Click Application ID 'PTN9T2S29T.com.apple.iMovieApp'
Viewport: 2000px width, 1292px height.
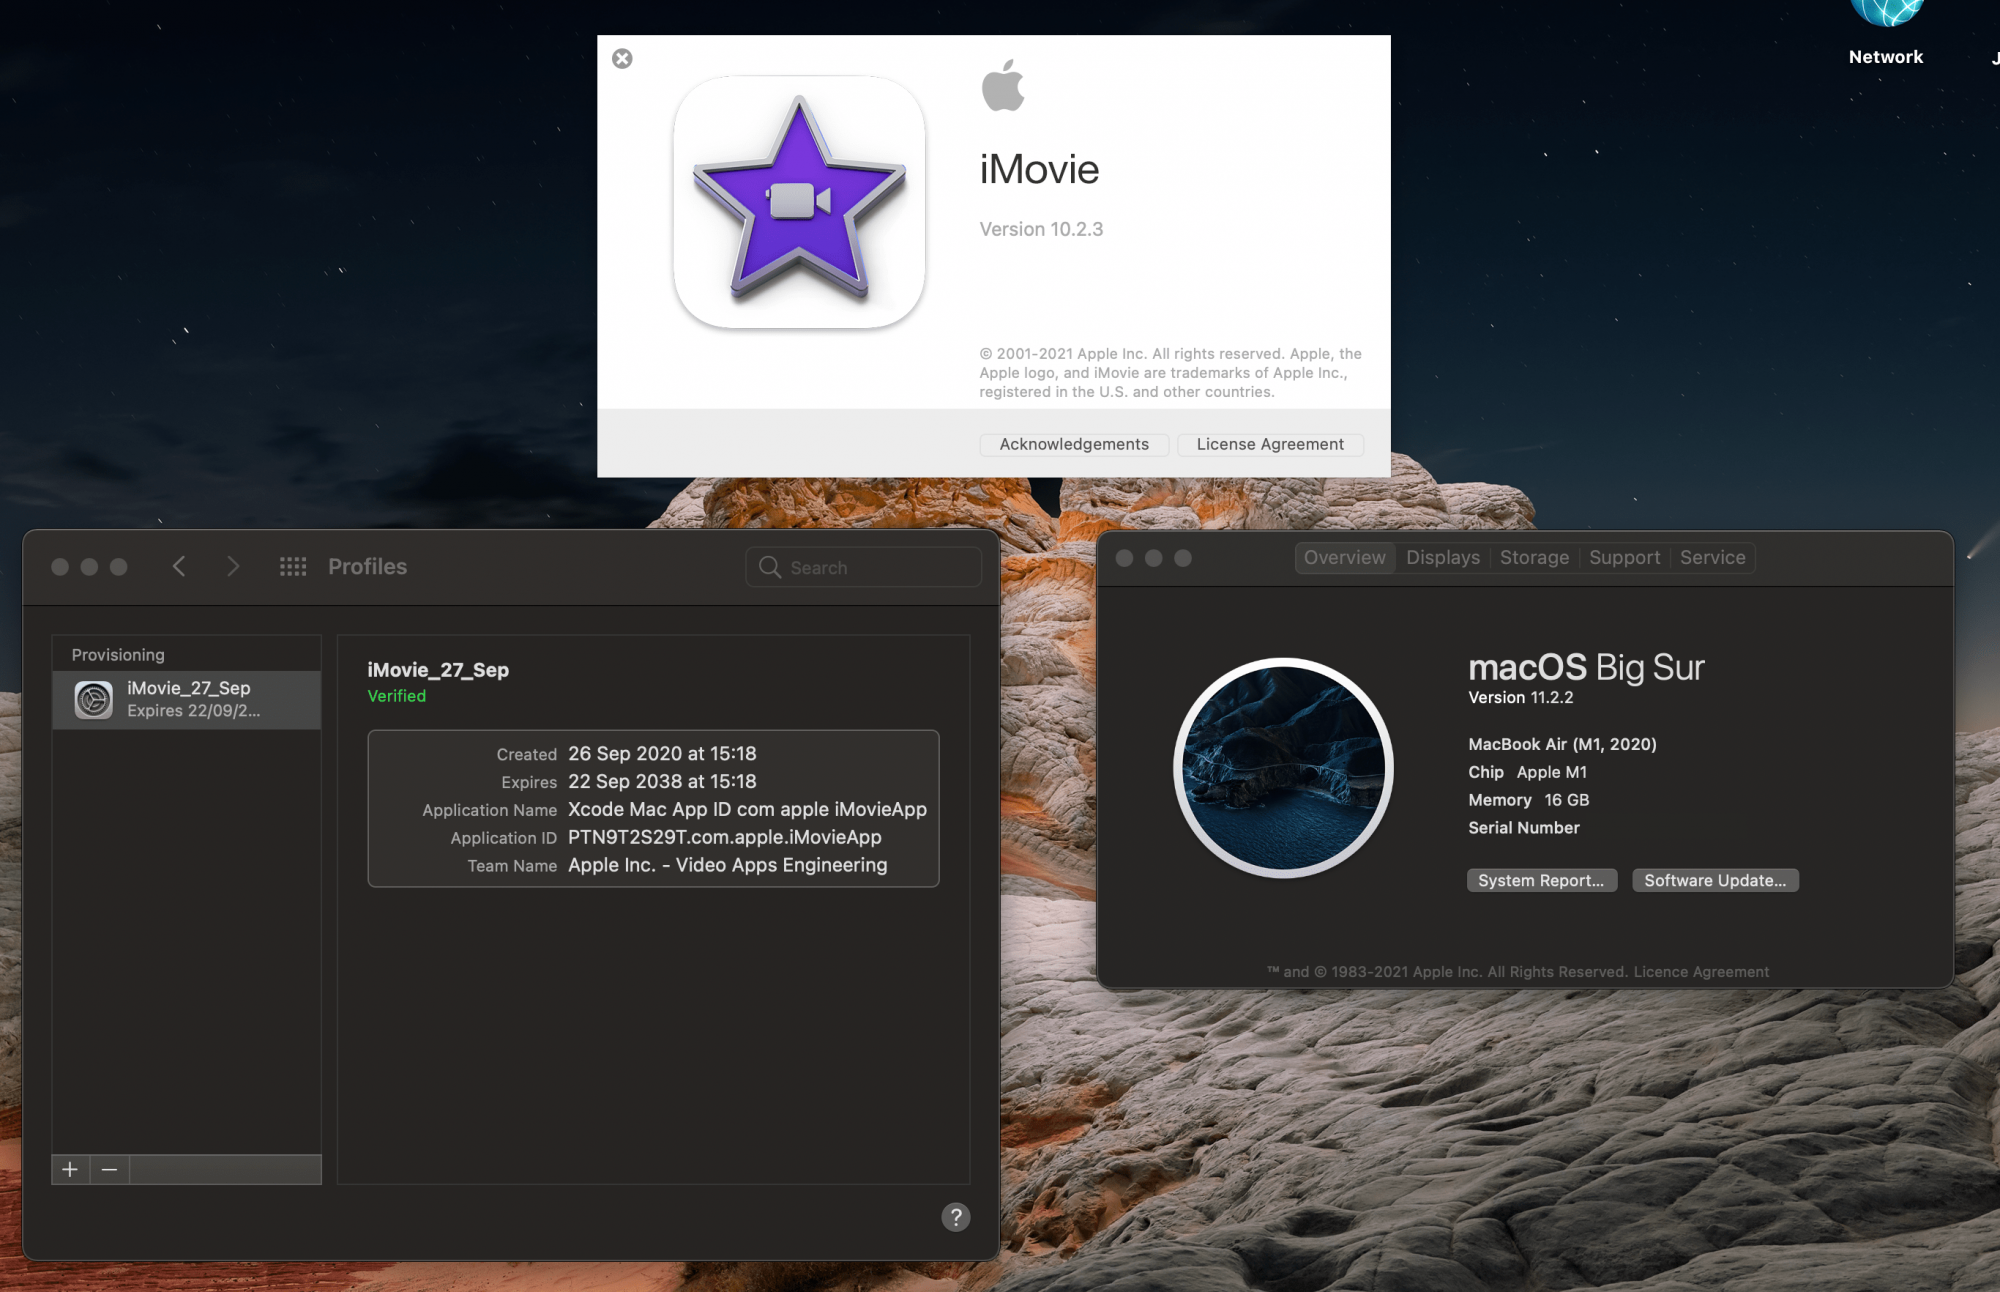point(725,837)
